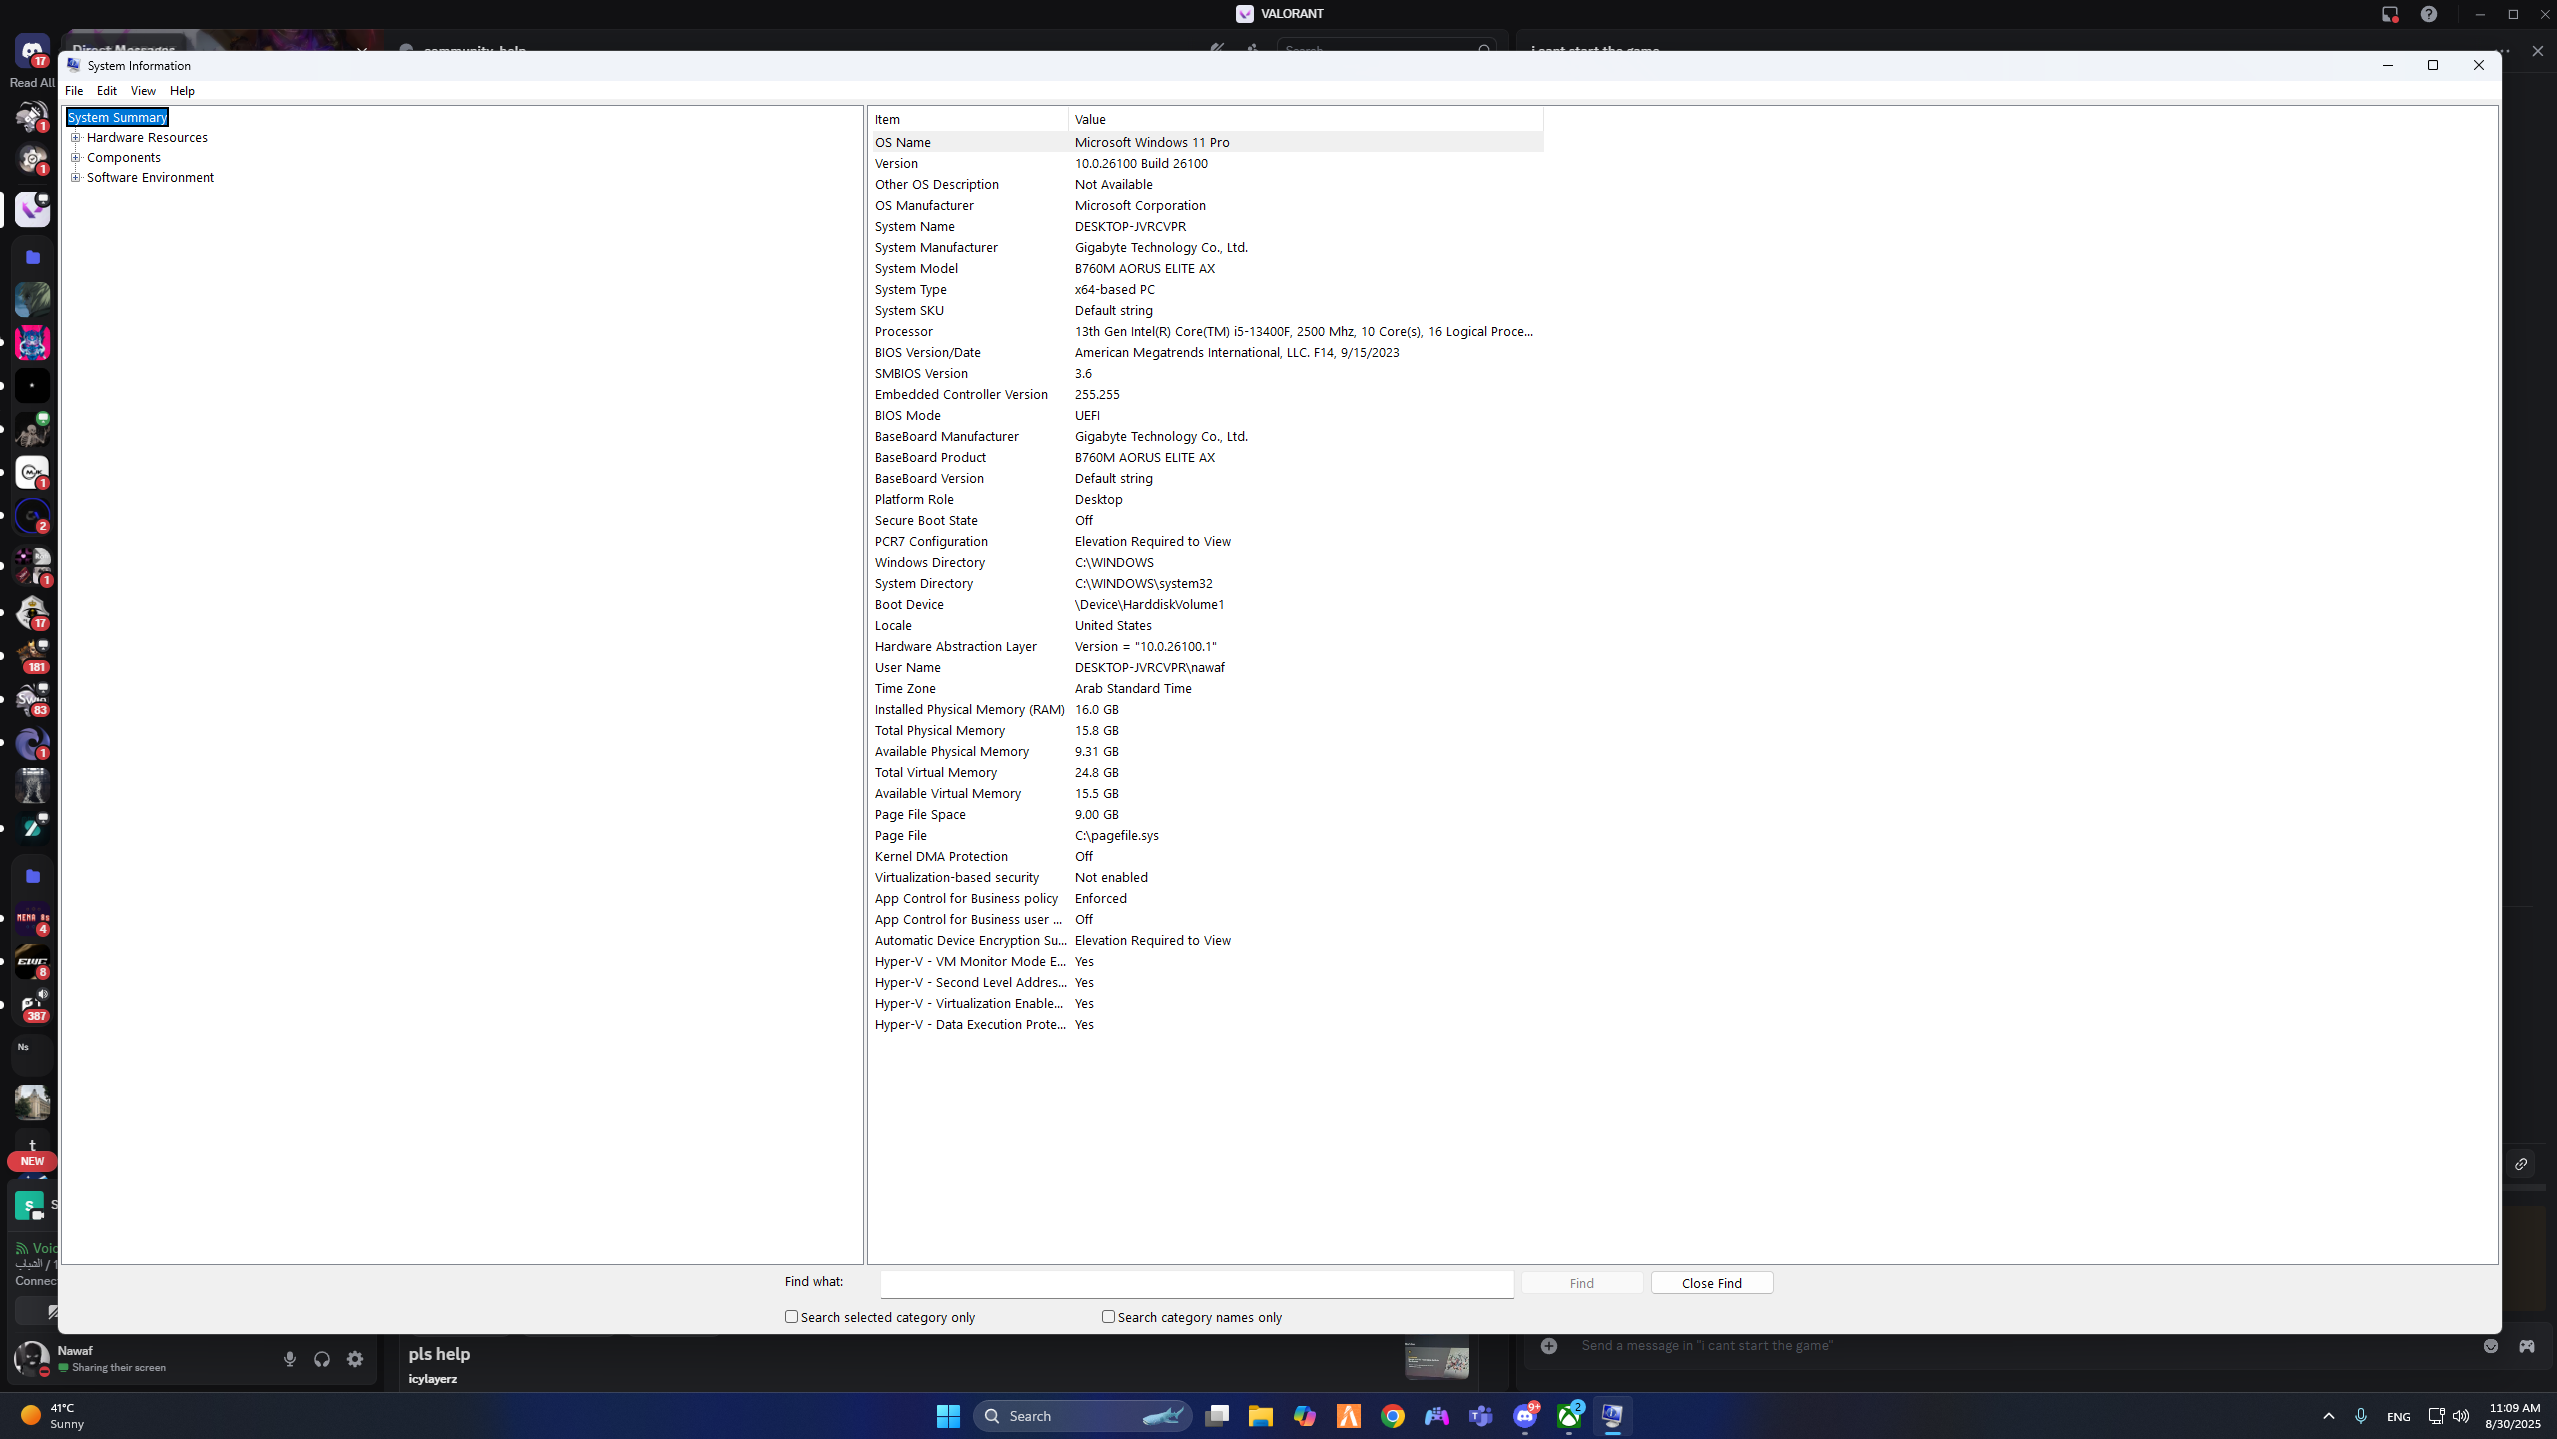Open Google Chrome from the taskbar
This screenshot has height=1439, width=2557.
coord(1393,1416)
